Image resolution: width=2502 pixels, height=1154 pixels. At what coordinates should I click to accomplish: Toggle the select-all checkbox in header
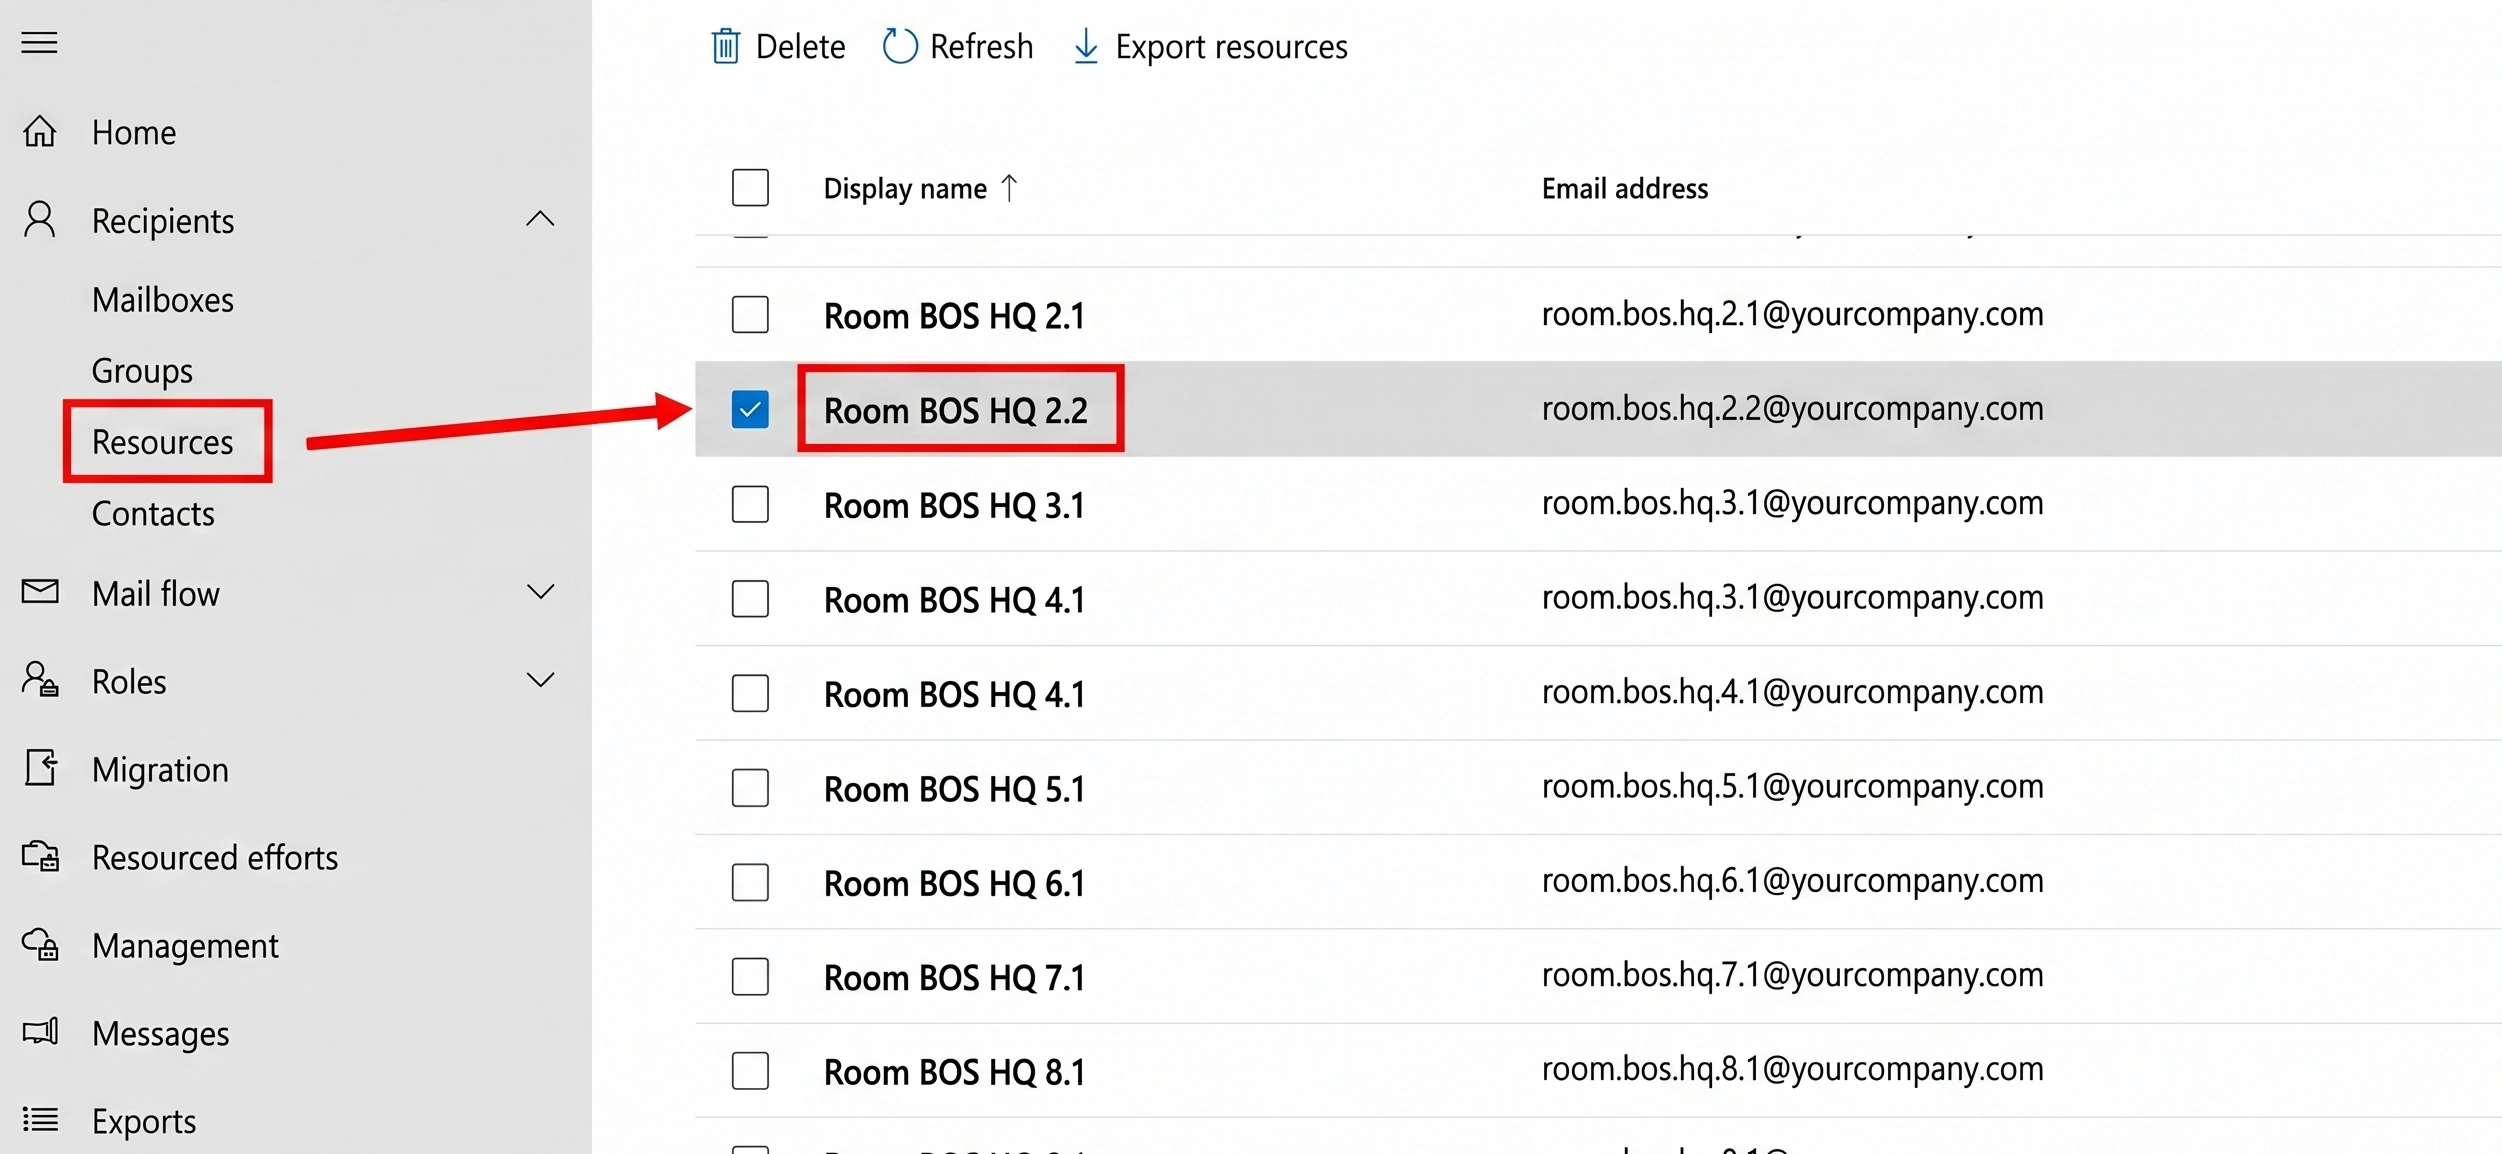coord(750,187)
